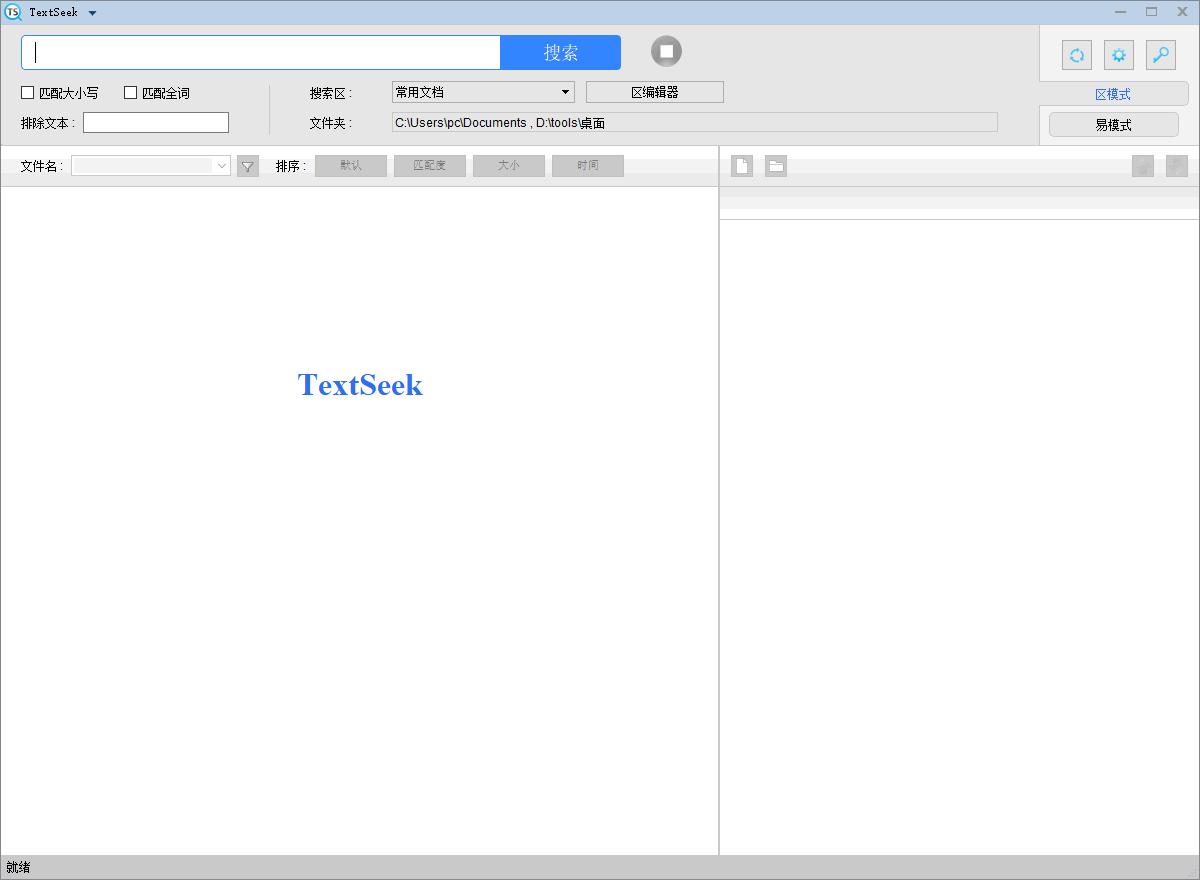Open the 区编辑器 button

[655, 92]
